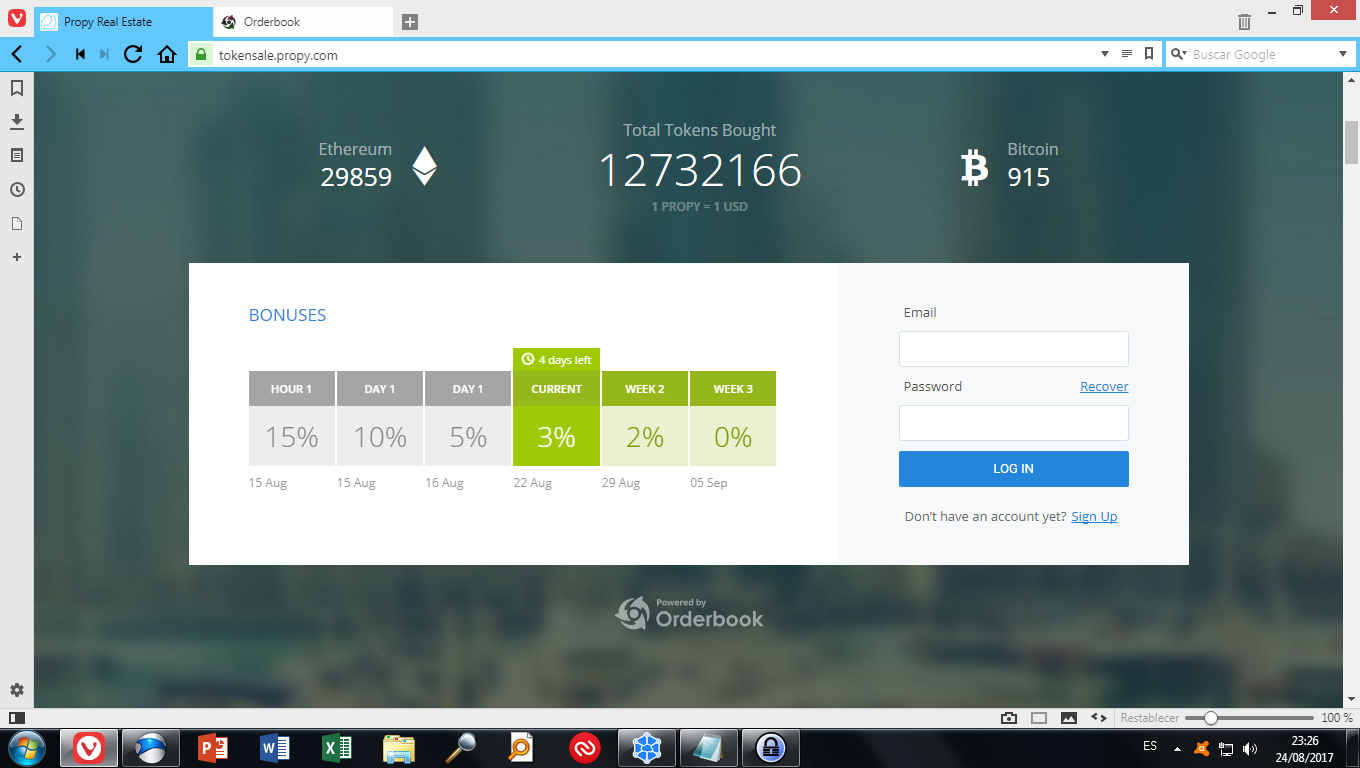Click the volume icon in system tray
Screen dimensions: 1360x768
point(1250,748)
